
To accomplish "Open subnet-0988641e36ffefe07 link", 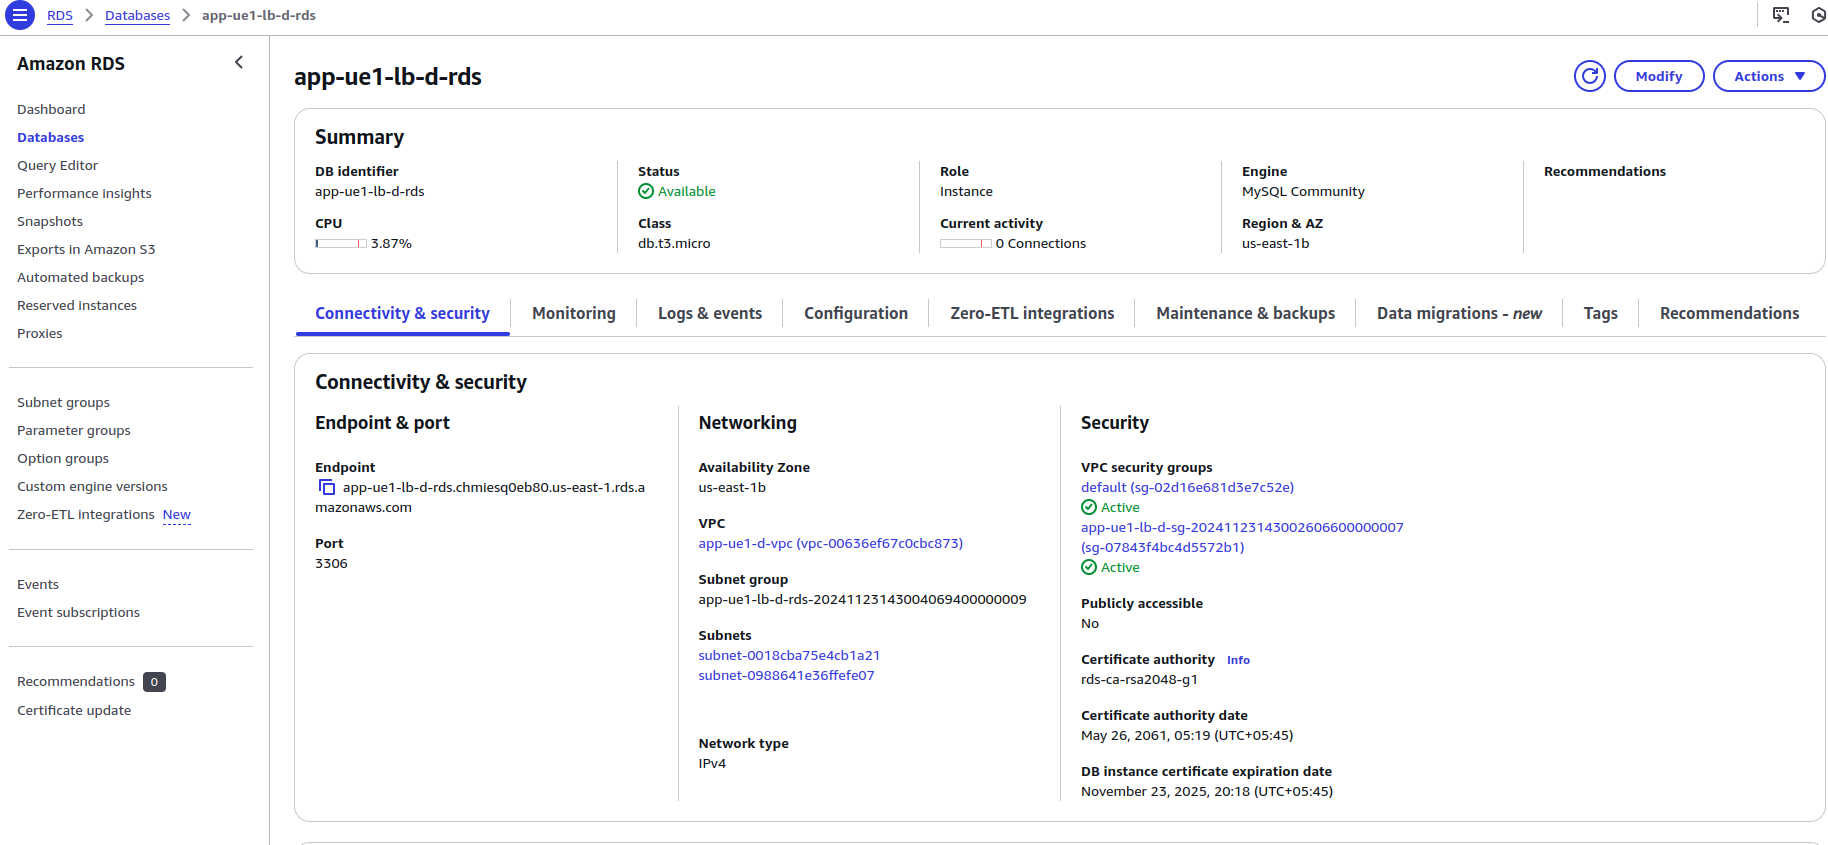I will point(786,675).
